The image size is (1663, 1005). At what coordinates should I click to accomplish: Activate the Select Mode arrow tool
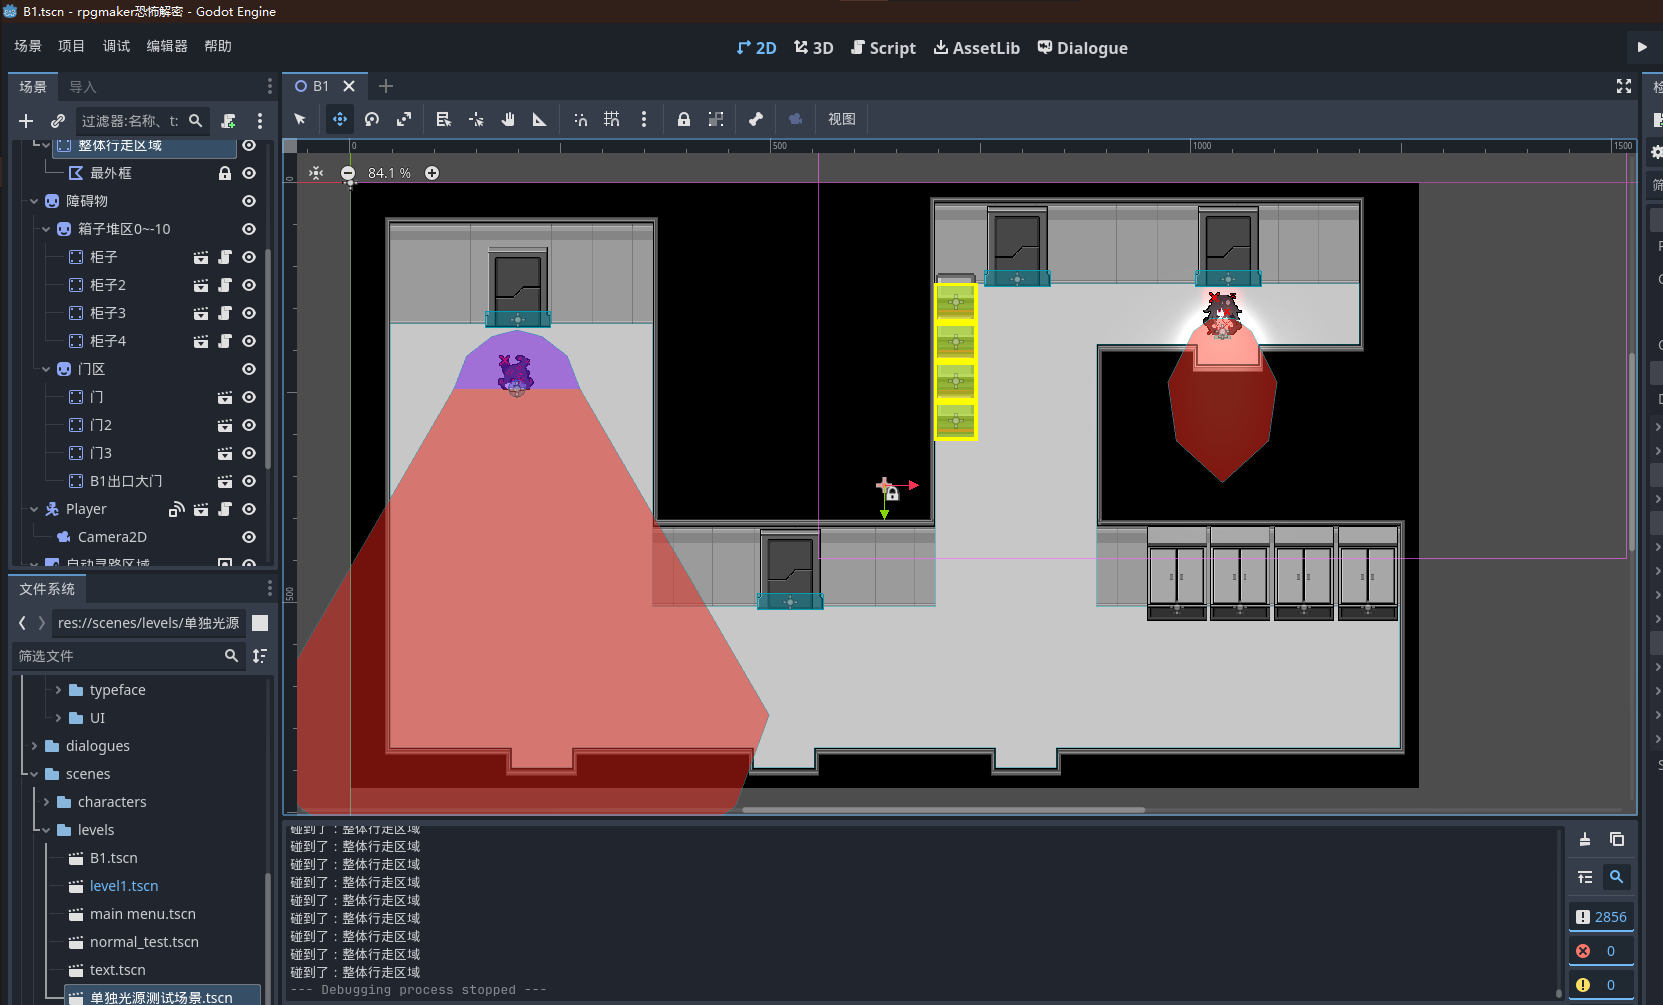pos(300,119)
